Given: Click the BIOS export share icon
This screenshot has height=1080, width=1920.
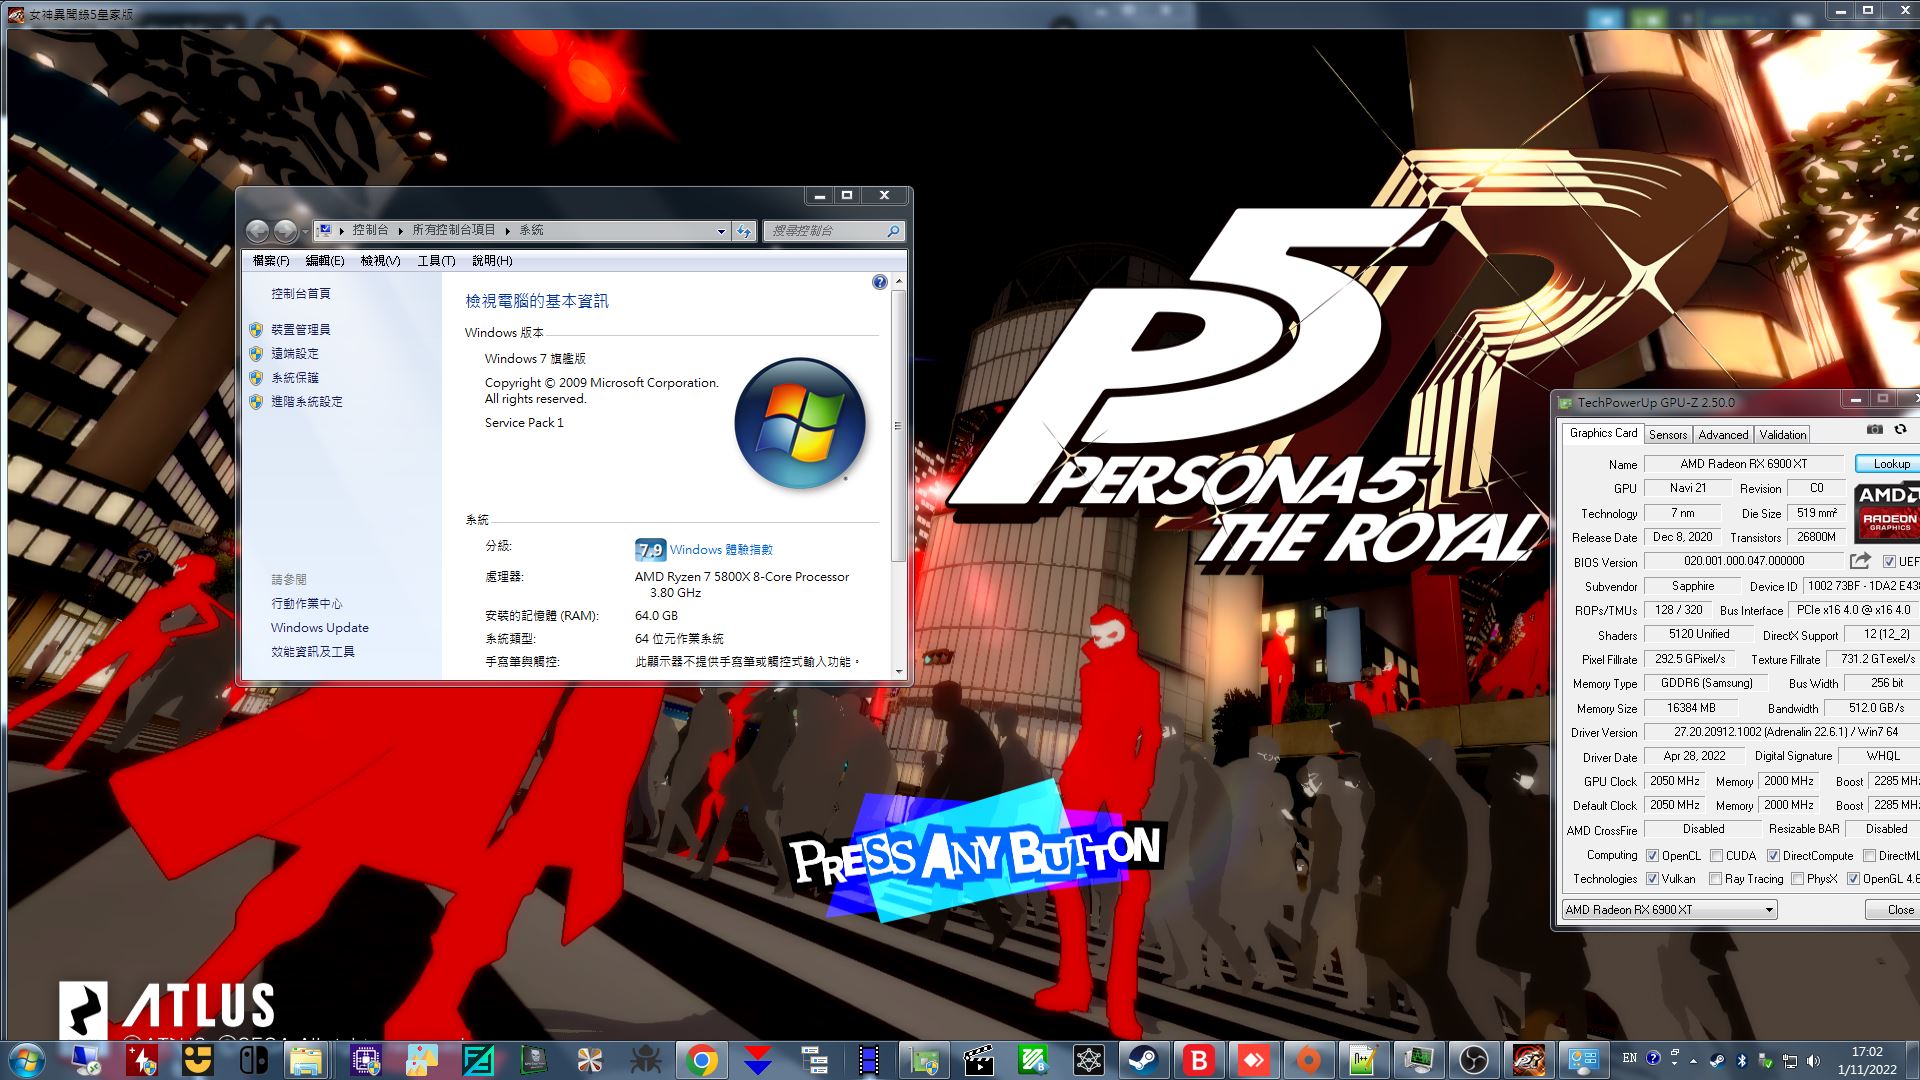Looking at the screenshot, I should point(1860,561).
